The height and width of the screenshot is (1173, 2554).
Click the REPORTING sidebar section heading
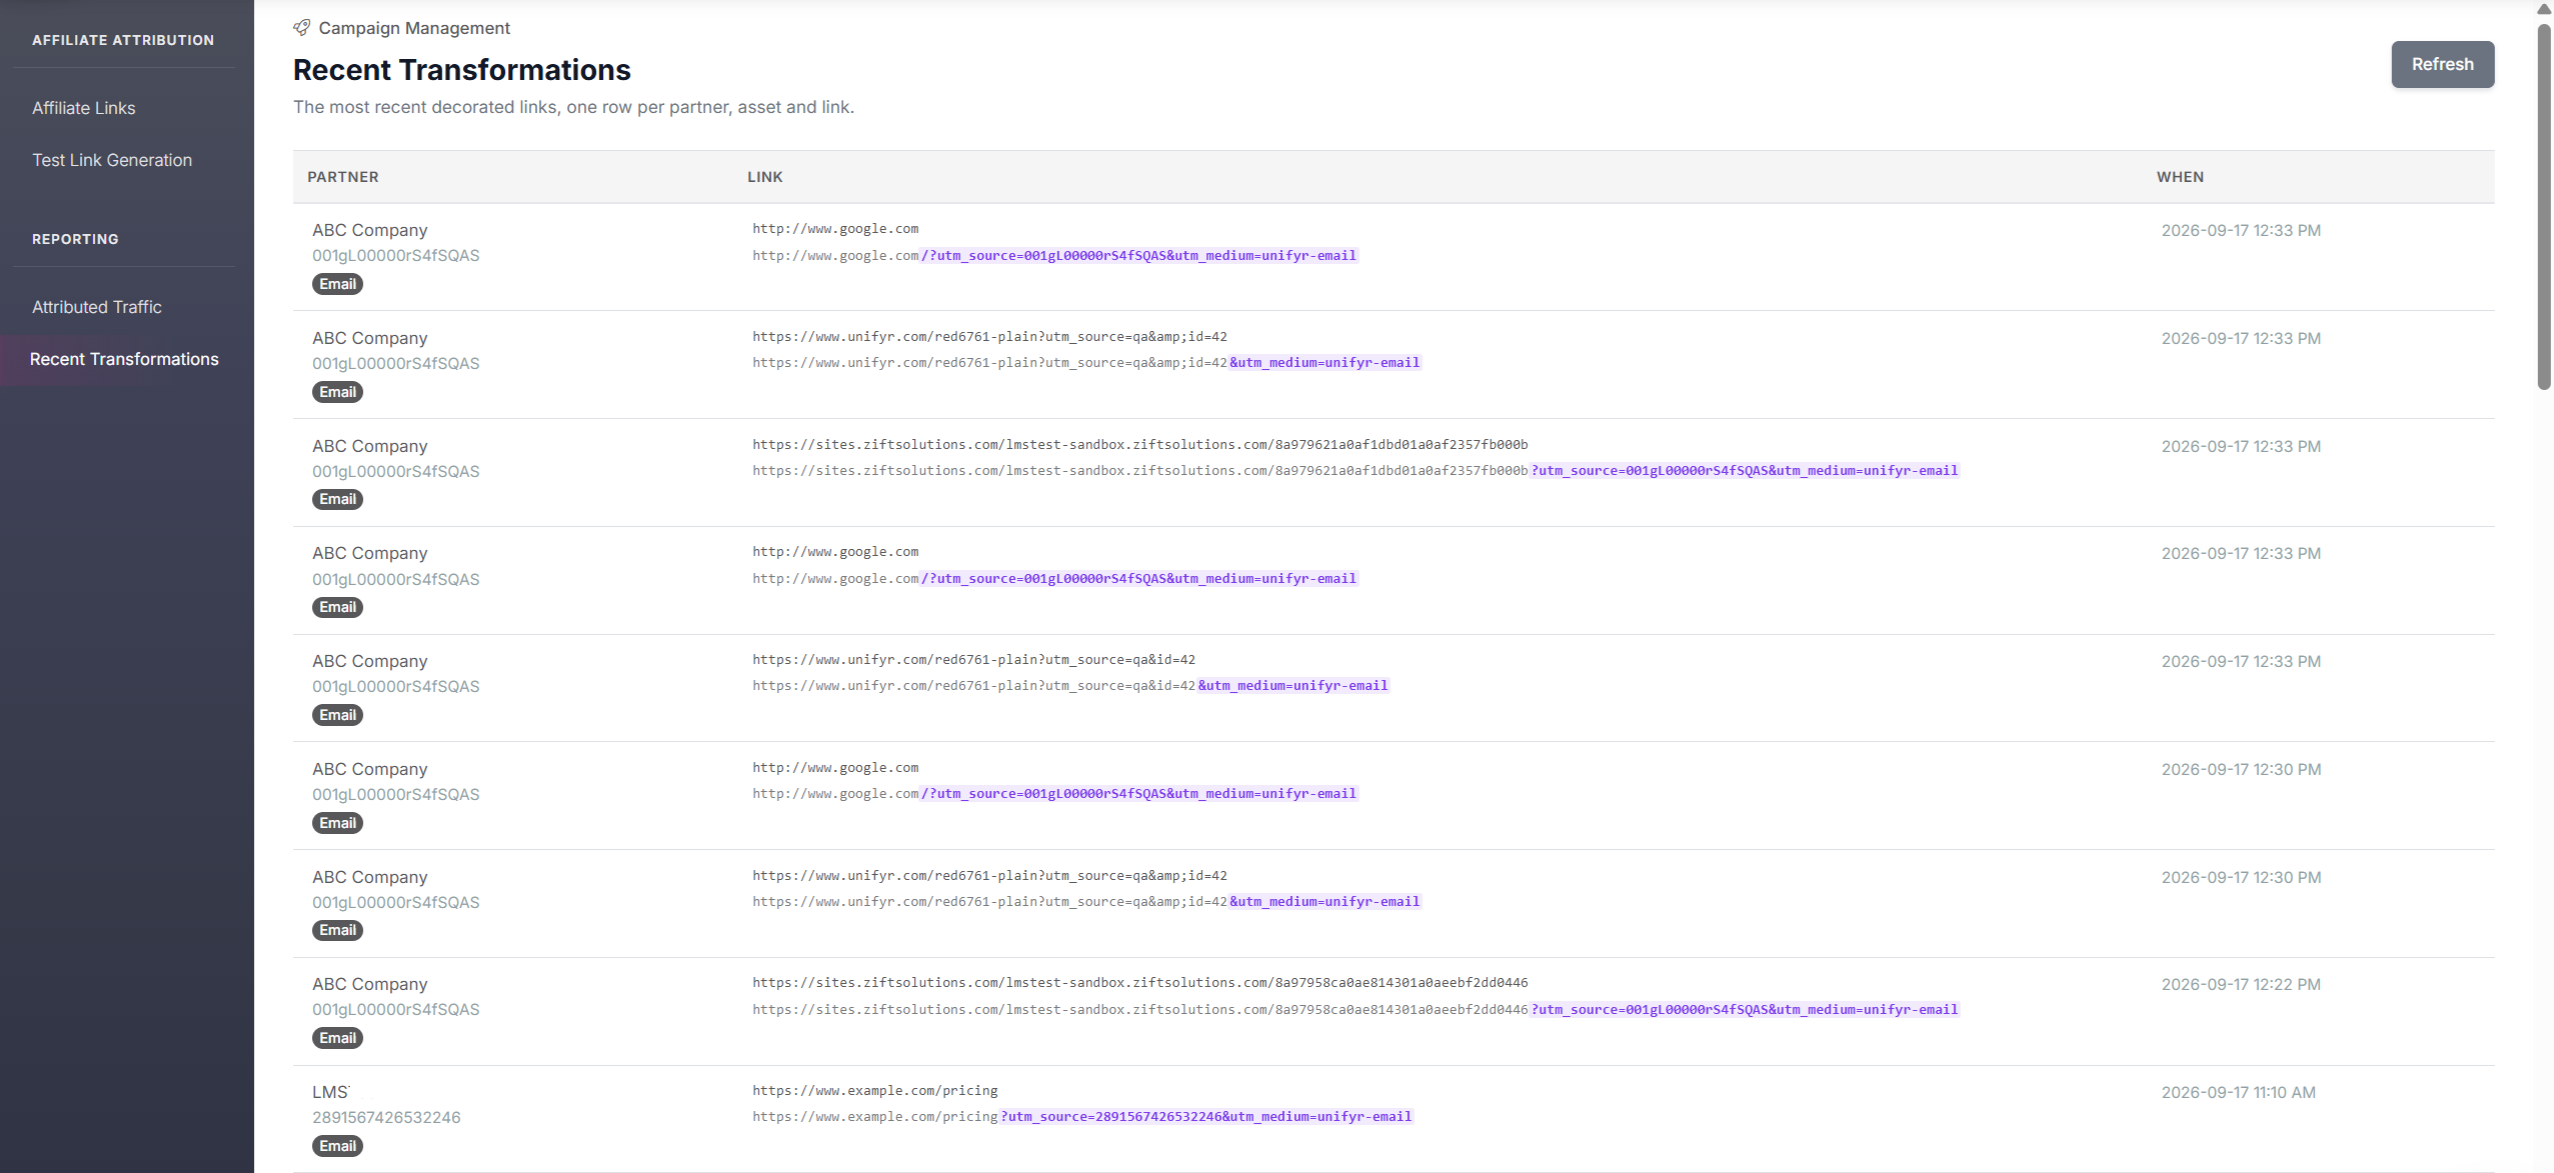(75, 239)
